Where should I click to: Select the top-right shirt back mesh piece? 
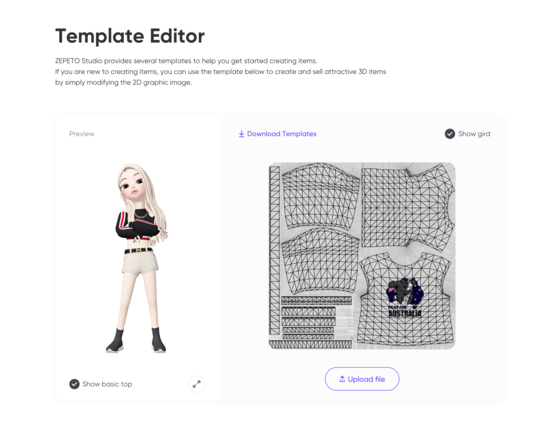408,206
